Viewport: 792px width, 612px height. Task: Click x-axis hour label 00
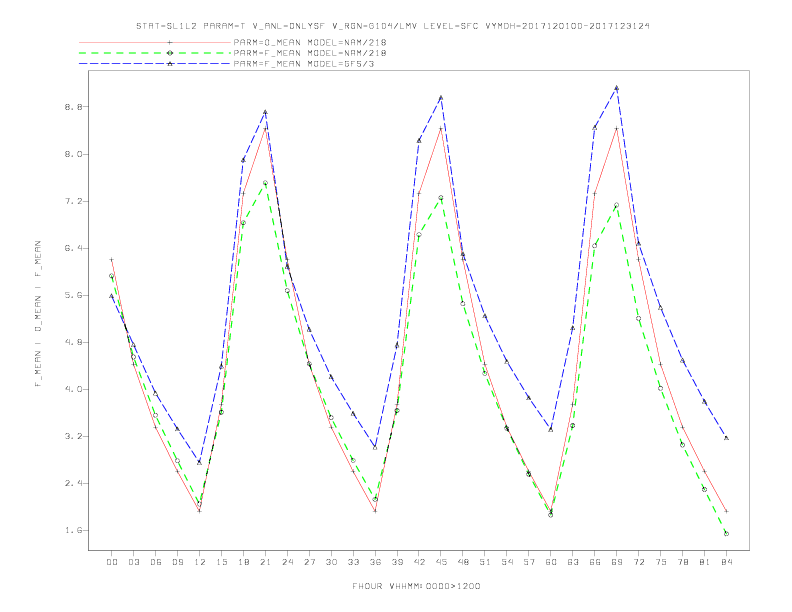tap(112, 562)
